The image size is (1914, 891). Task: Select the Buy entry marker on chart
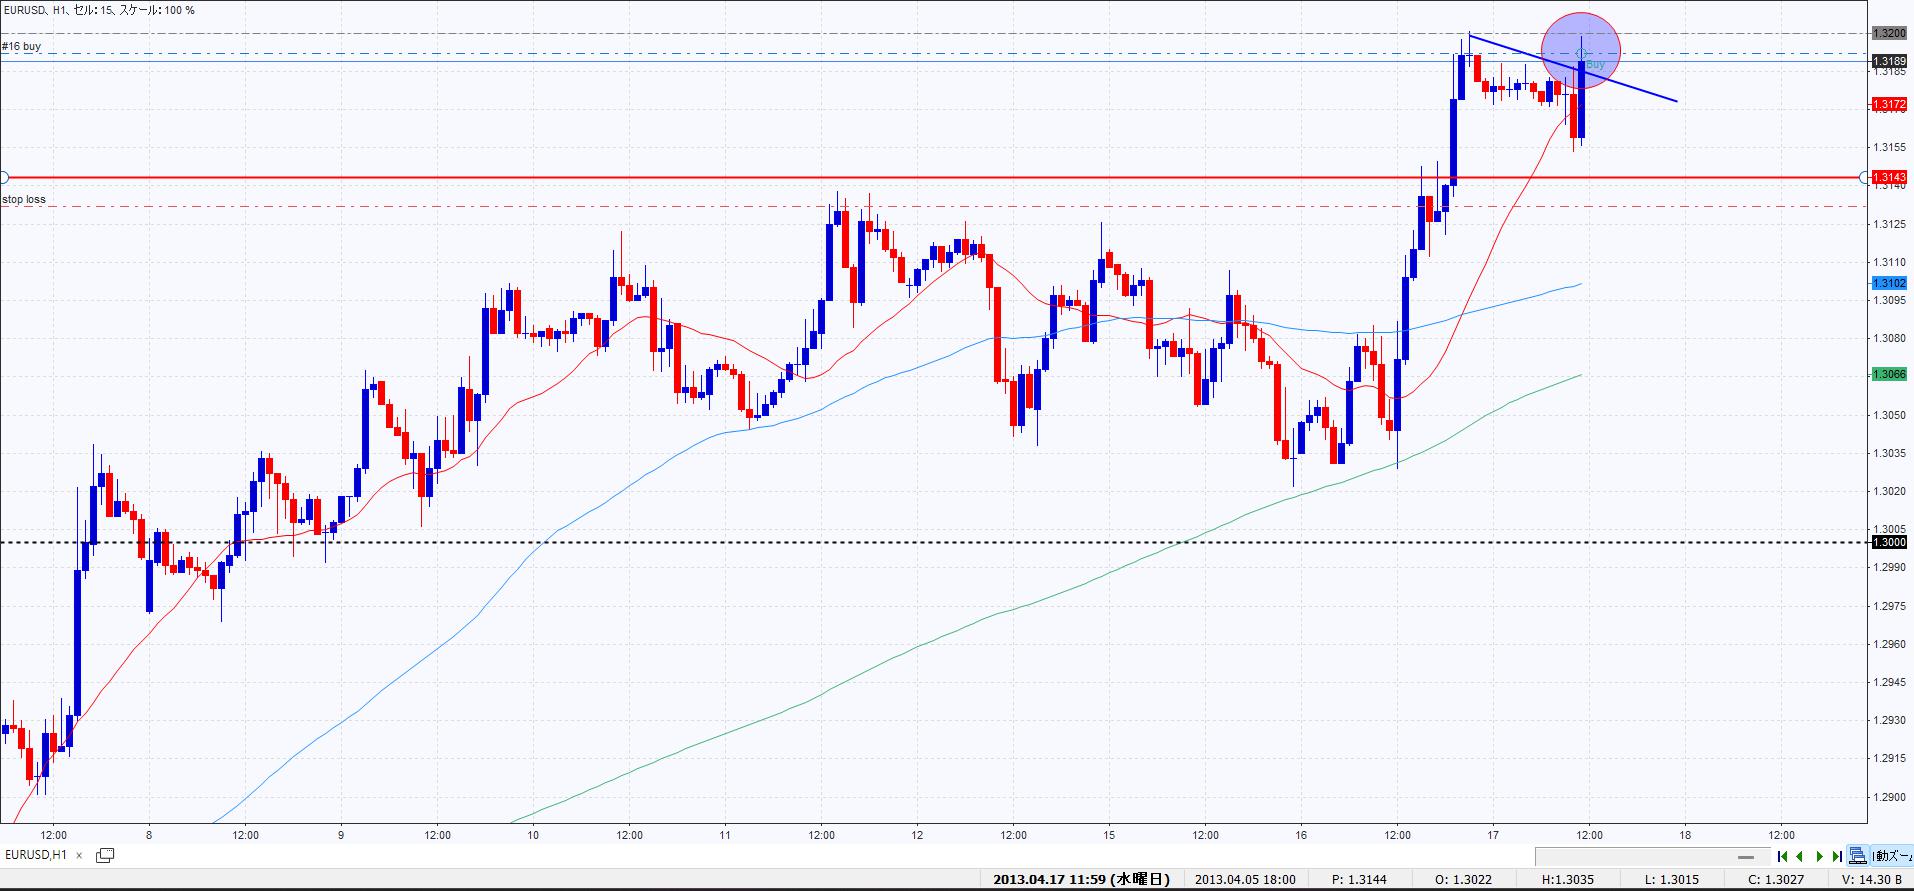point(1594,64)
